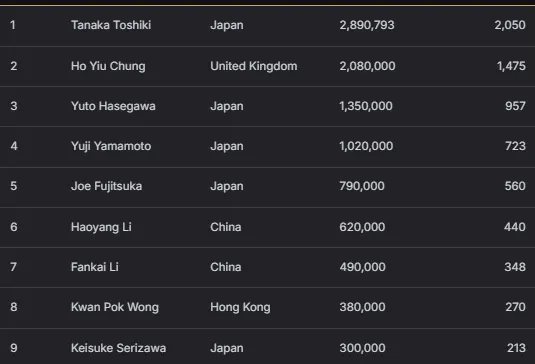Select the 300,000 chip count

[x=362, y=348]
